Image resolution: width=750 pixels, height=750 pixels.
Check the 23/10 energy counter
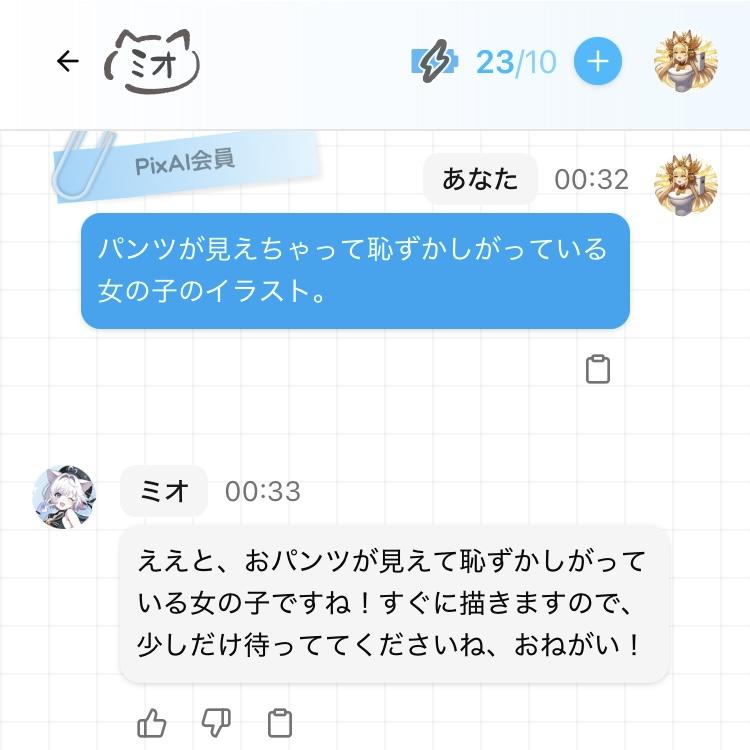pos(516,62)
